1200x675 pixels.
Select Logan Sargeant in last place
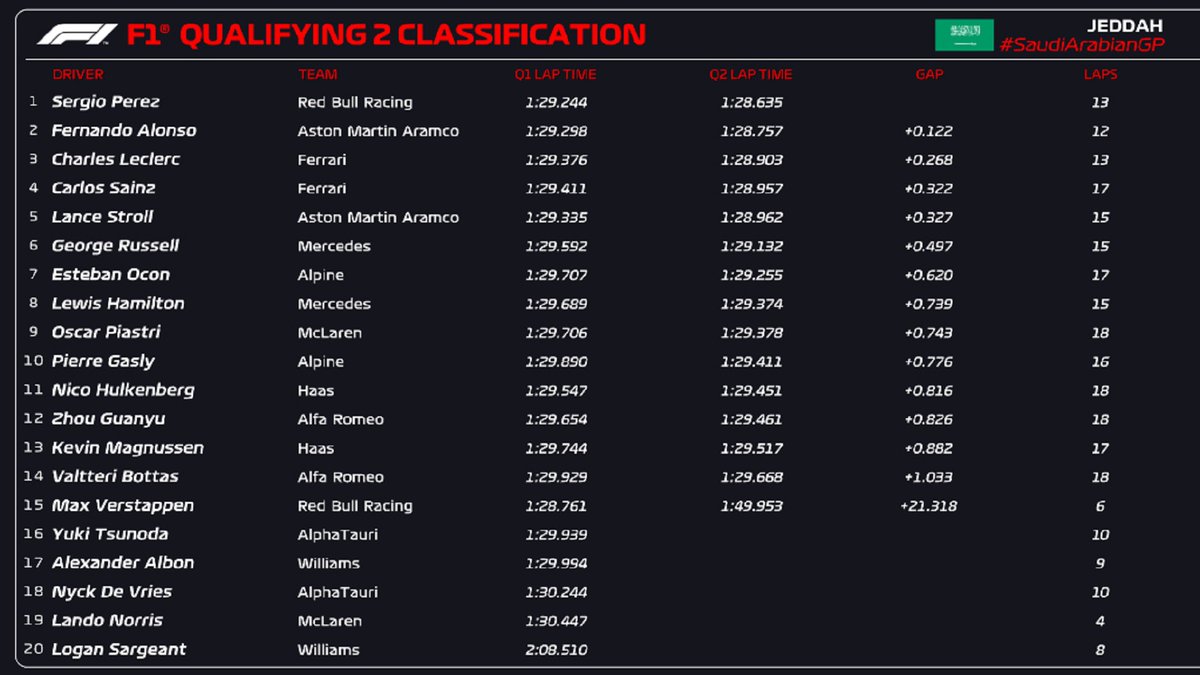pos(119,650)
